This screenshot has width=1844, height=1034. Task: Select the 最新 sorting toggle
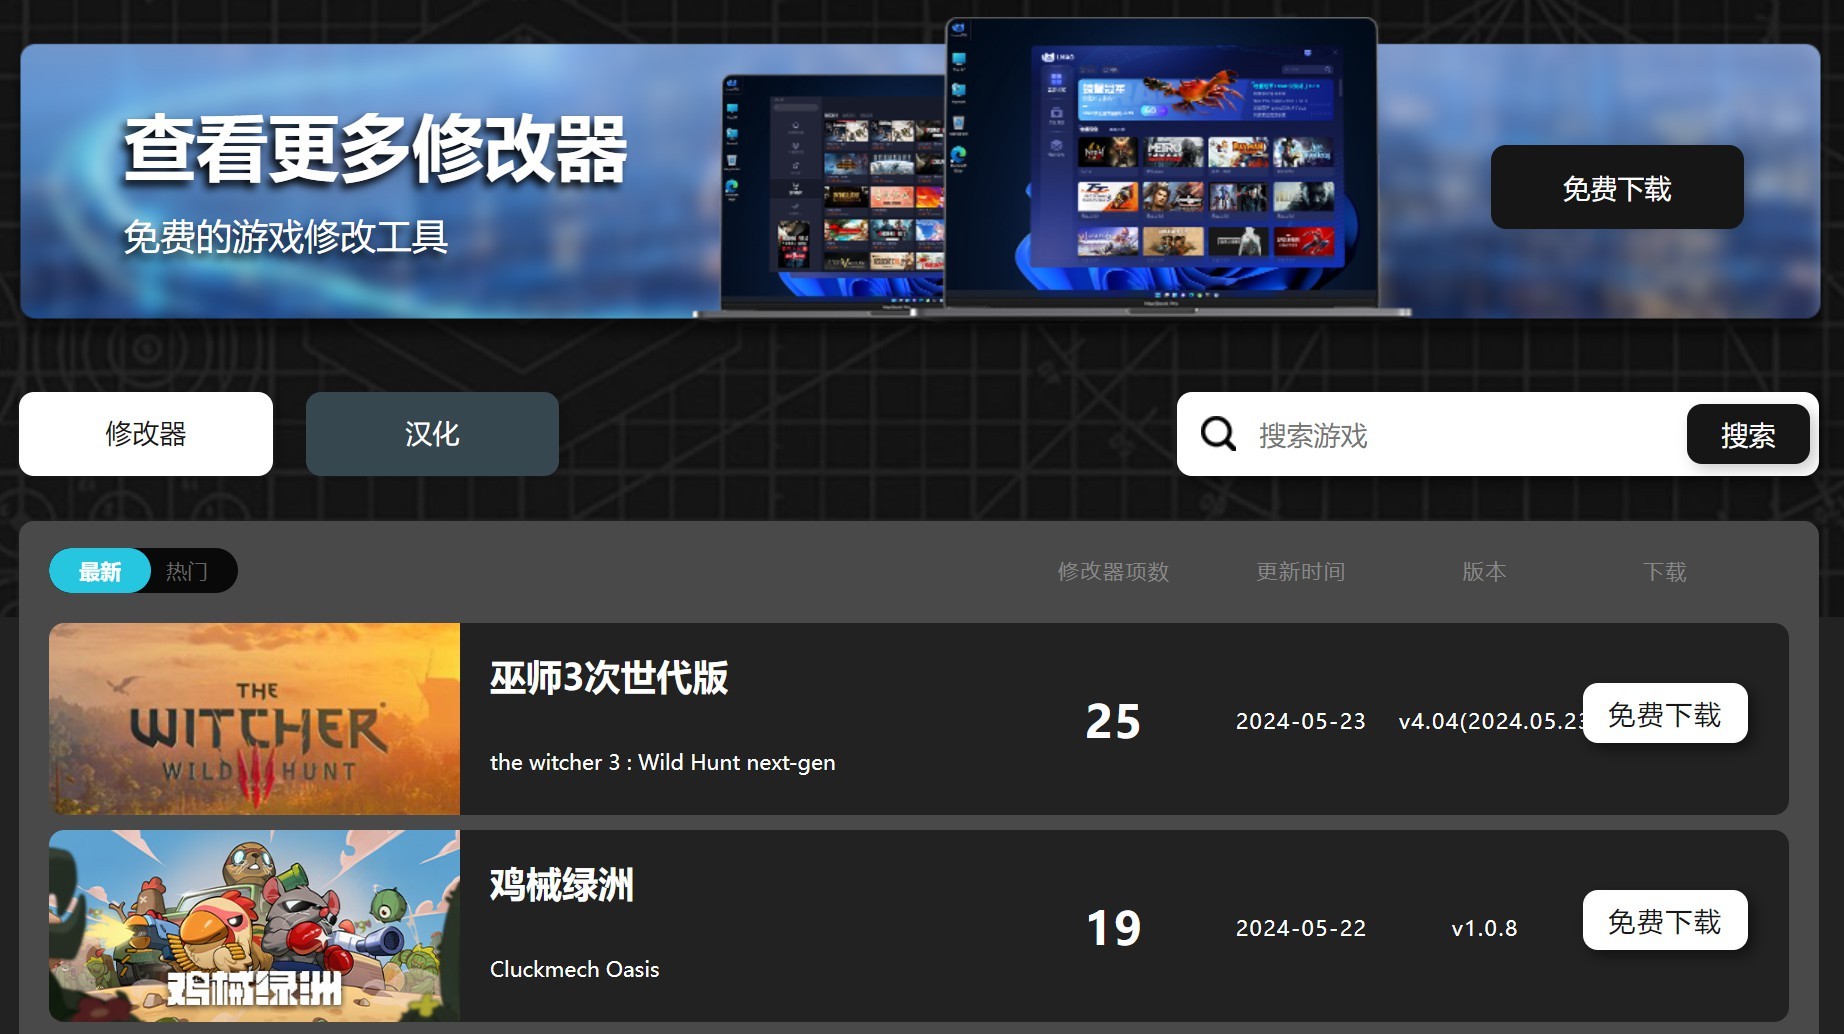pos(100,571)
